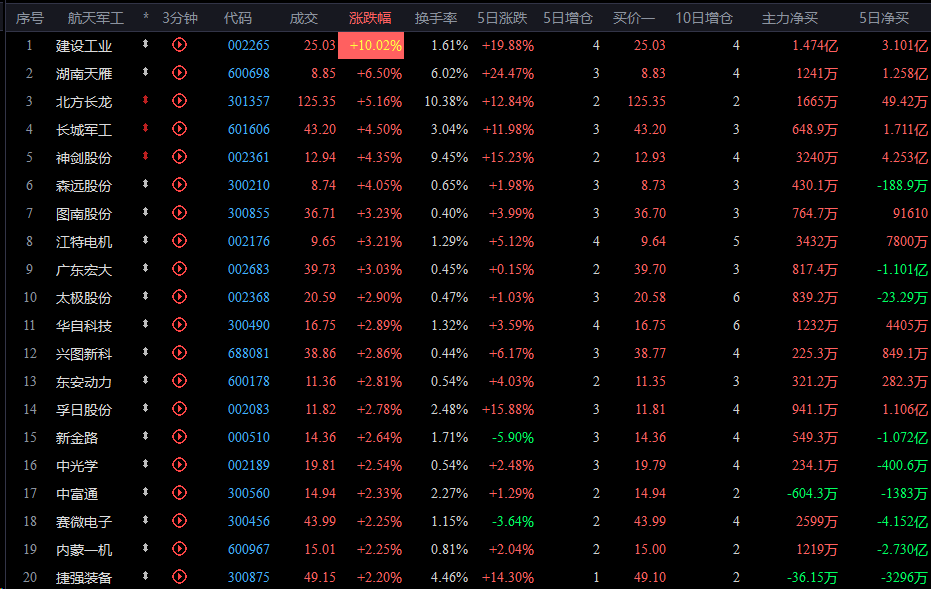This screenshot has height=589, width=931.
Task: Toggle the white marker beside 森远股份
Action: pyautogui.click(x=146, y=185)
